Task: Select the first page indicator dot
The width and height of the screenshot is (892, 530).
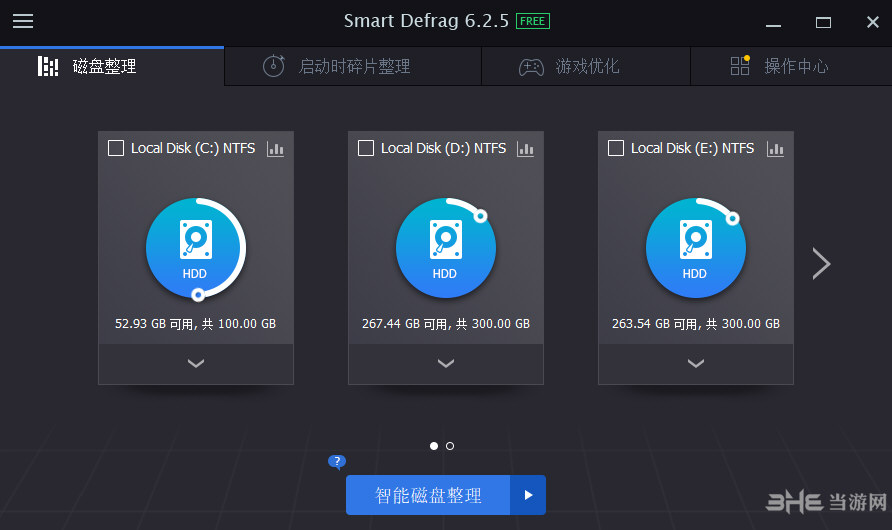Action: (x=434, y=446)
